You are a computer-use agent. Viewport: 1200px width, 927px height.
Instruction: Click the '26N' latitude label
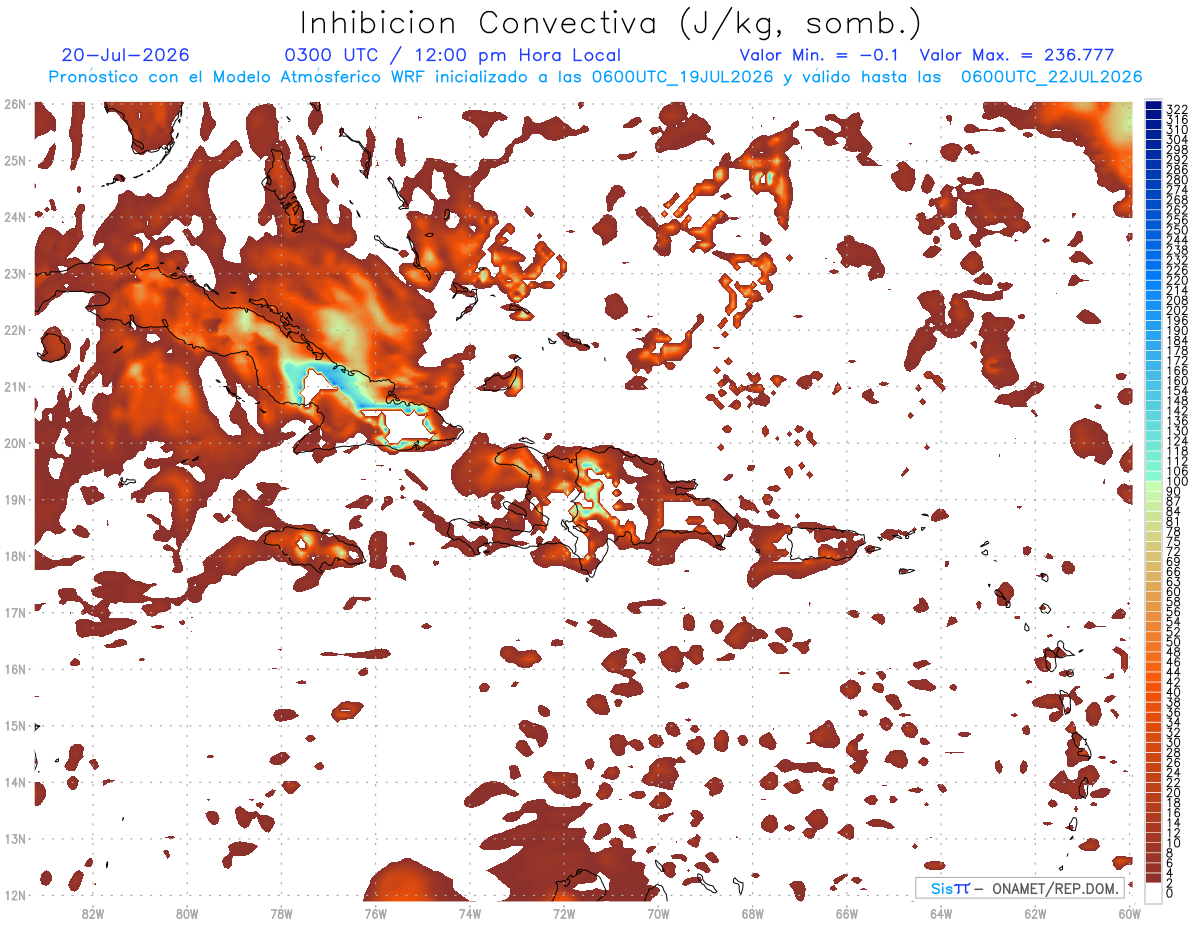coord(14,103)
